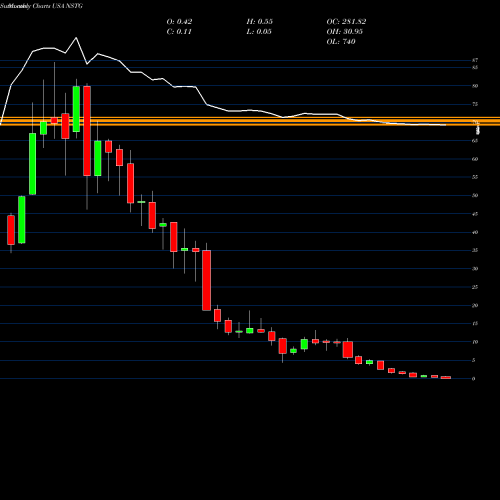
Task: Click the '30' price axis label
Action: [475, 269]
